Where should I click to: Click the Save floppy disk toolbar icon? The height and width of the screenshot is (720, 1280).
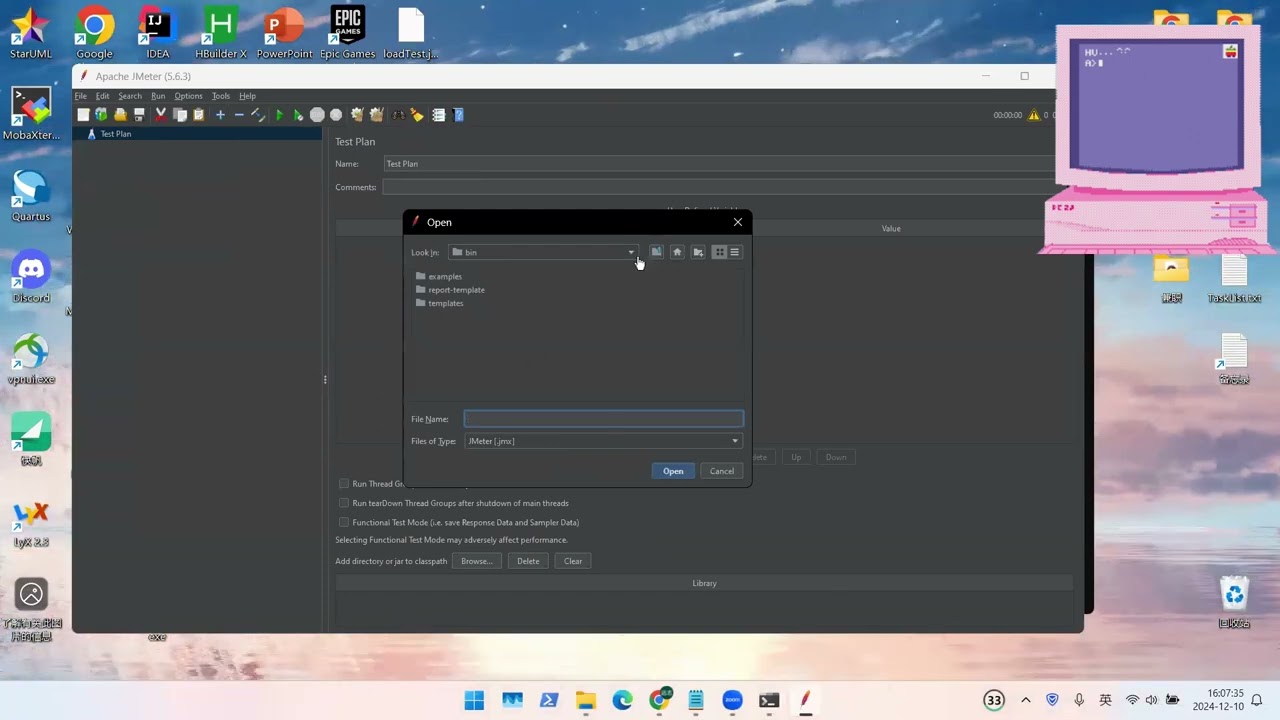point(139,115)
